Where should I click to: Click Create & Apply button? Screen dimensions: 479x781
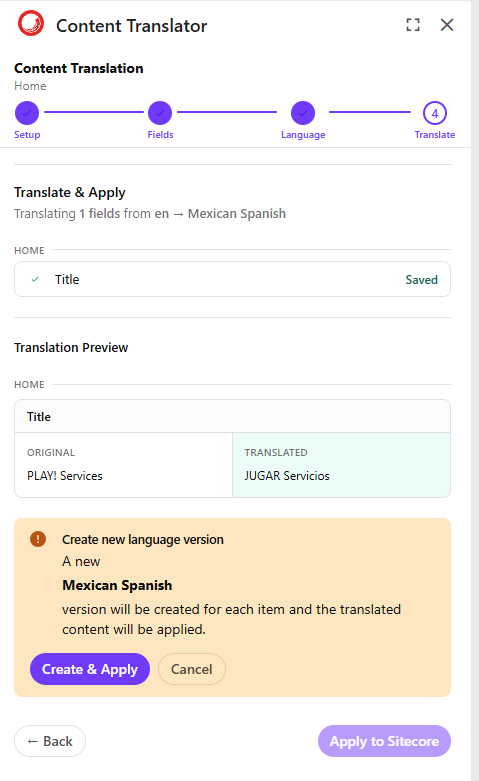(90, 669)
